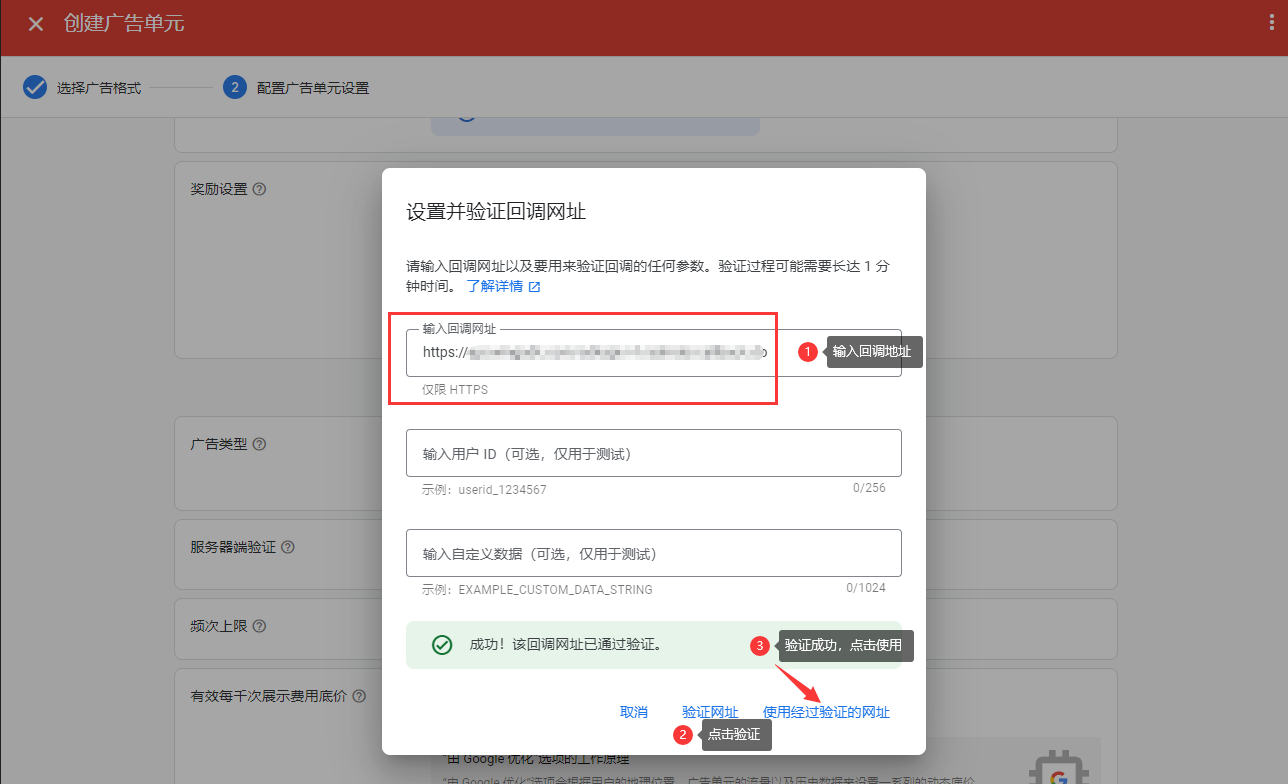Image resolution: width=1288 pixels, height=784 pixels.
Task: Select the 配置广告单元设置 step label
Action: pos(313,88)
